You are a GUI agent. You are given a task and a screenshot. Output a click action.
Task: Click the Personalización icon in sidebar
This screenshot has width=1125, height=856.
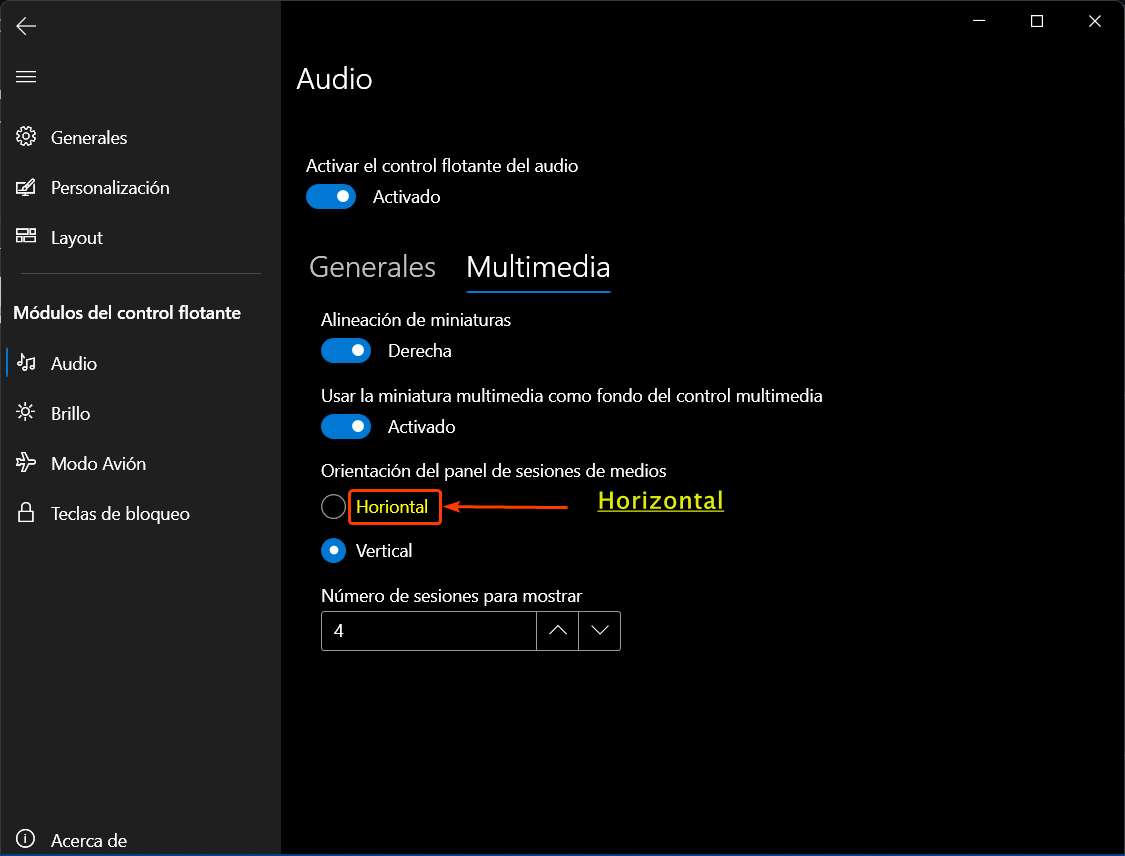click(26, 187)
